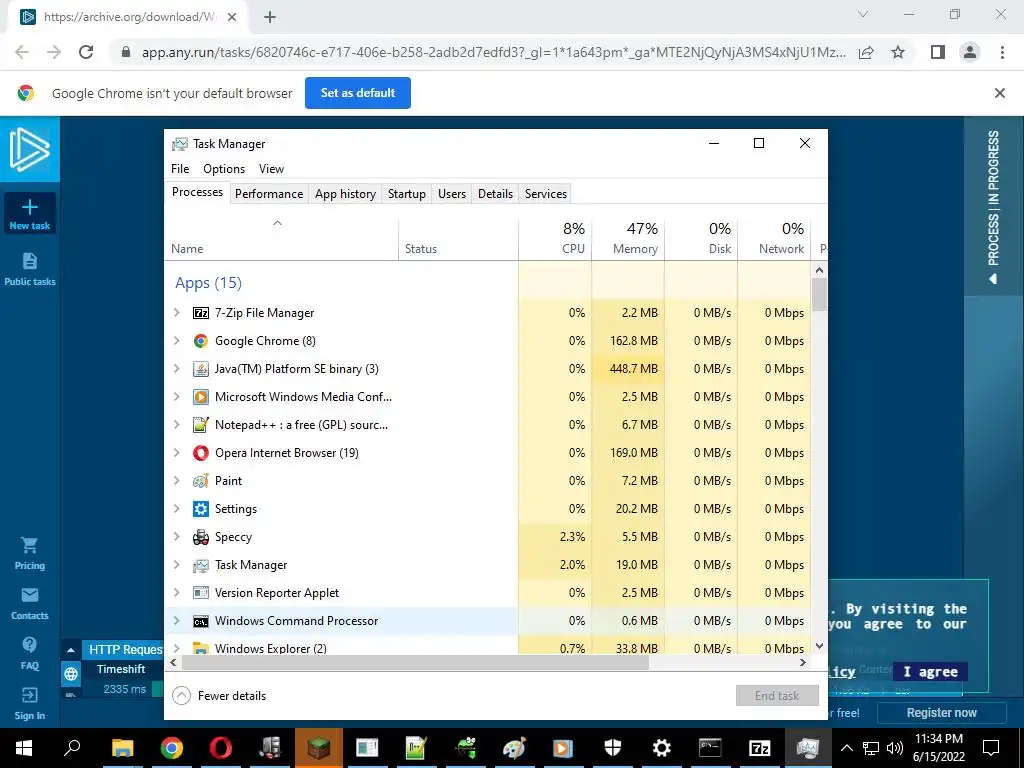This screenshot has width=1024, height=768.
Task: Open Public tasks in any.run sidebar
Action: 29,269
